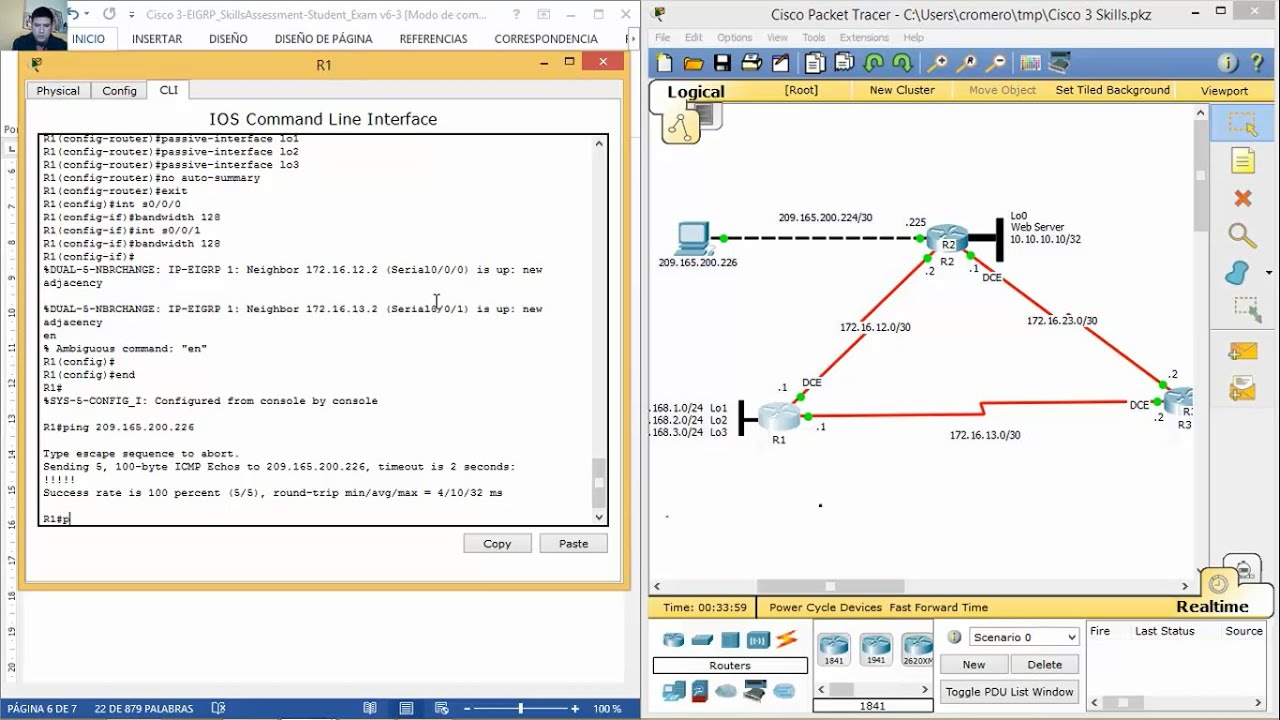Select Wireless Devices category icon
This screenshot has width=1280, height=720.
(x=758, y=640)
